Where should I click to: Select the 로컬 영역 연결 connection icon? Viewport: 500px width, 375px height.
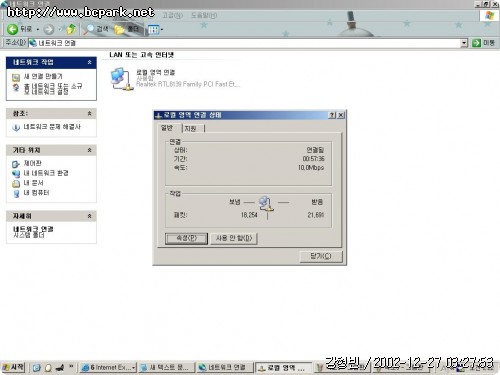(122, 79)
